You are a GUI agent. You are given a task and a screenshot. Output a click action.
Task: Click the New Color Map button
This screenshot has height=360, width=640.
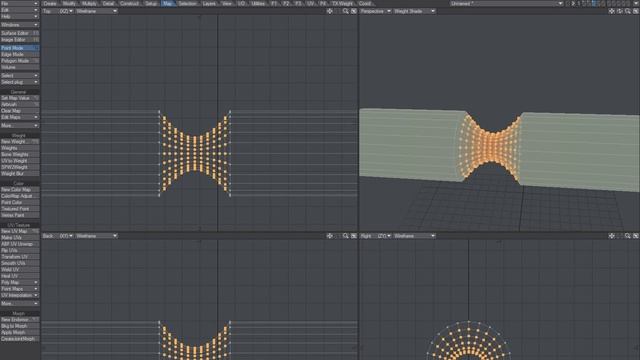[20, 190]
